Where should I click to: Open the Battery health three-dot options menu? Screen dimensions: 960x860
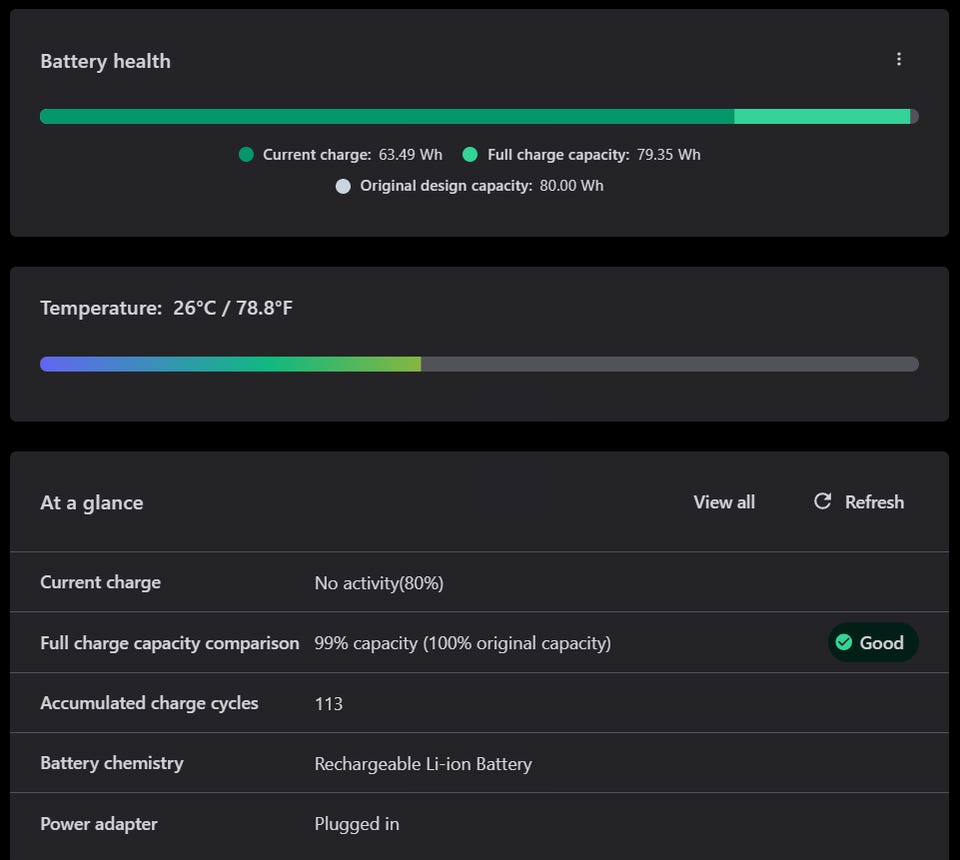(x=898, y=60)
